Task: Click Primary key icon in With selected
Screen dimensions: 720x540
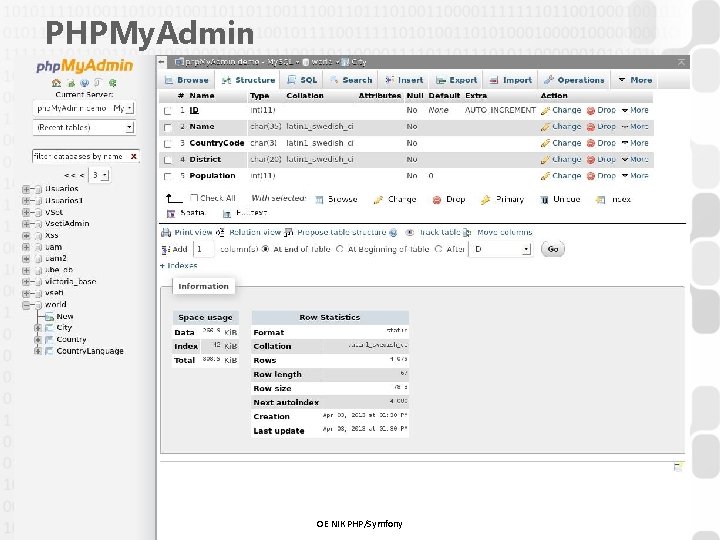Action: pyautogui.click(x=485, y=200)
